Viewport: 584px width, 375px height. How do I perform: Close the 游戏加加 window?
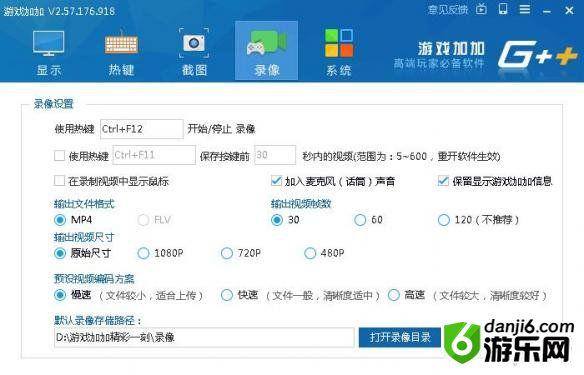click(x=569, y=10)
